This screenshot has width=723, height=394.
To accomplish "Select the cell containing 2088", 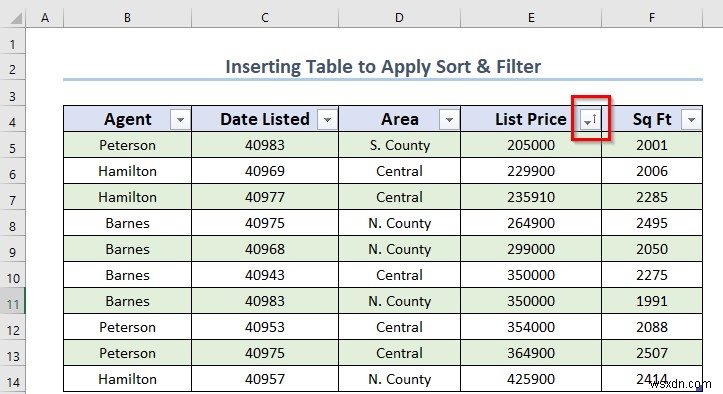I will coord(652,327).
